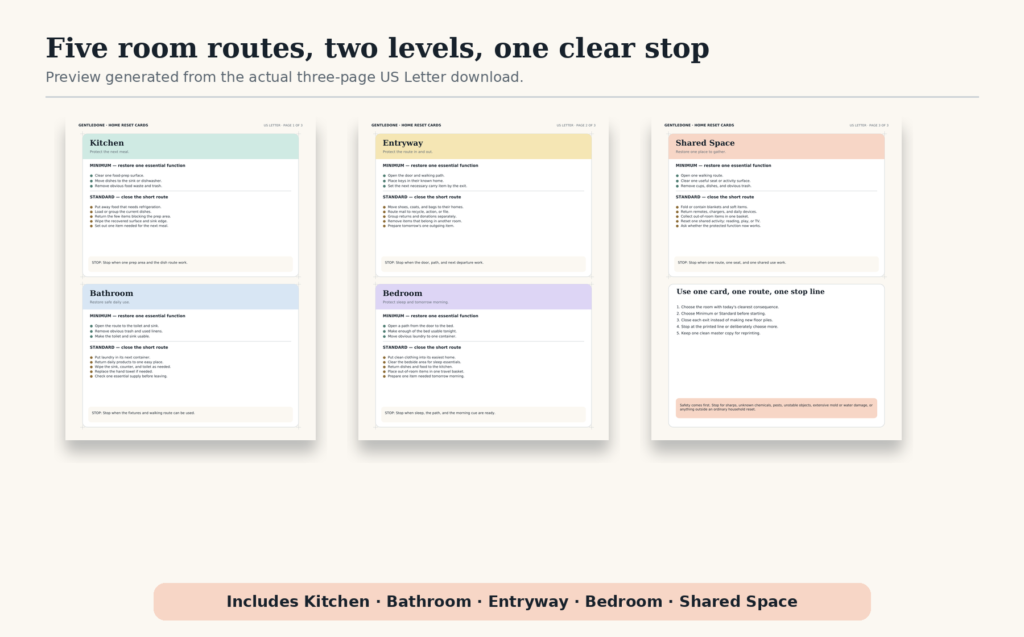Select the Entryway card title

[x=402, y=143]
